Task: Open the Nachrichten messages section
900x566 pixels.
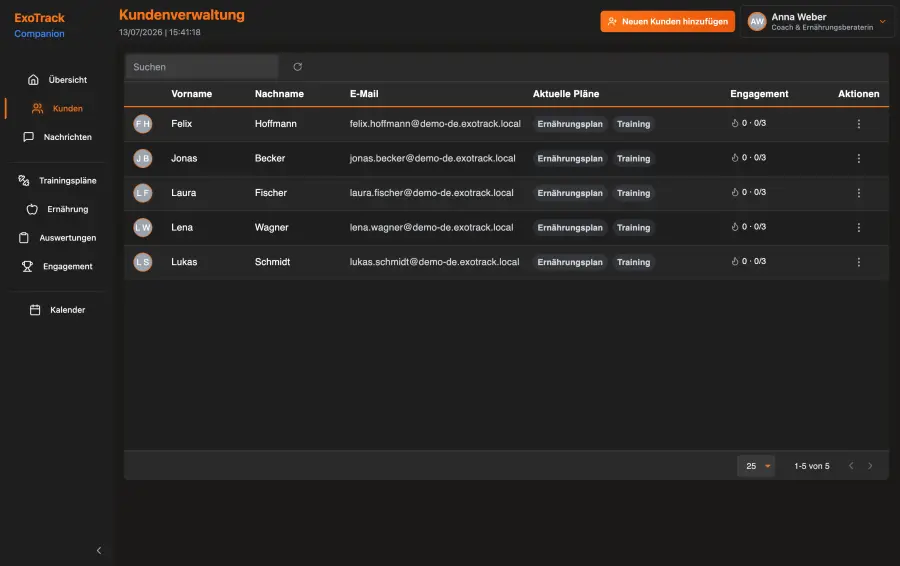Action: click(57, 137)
